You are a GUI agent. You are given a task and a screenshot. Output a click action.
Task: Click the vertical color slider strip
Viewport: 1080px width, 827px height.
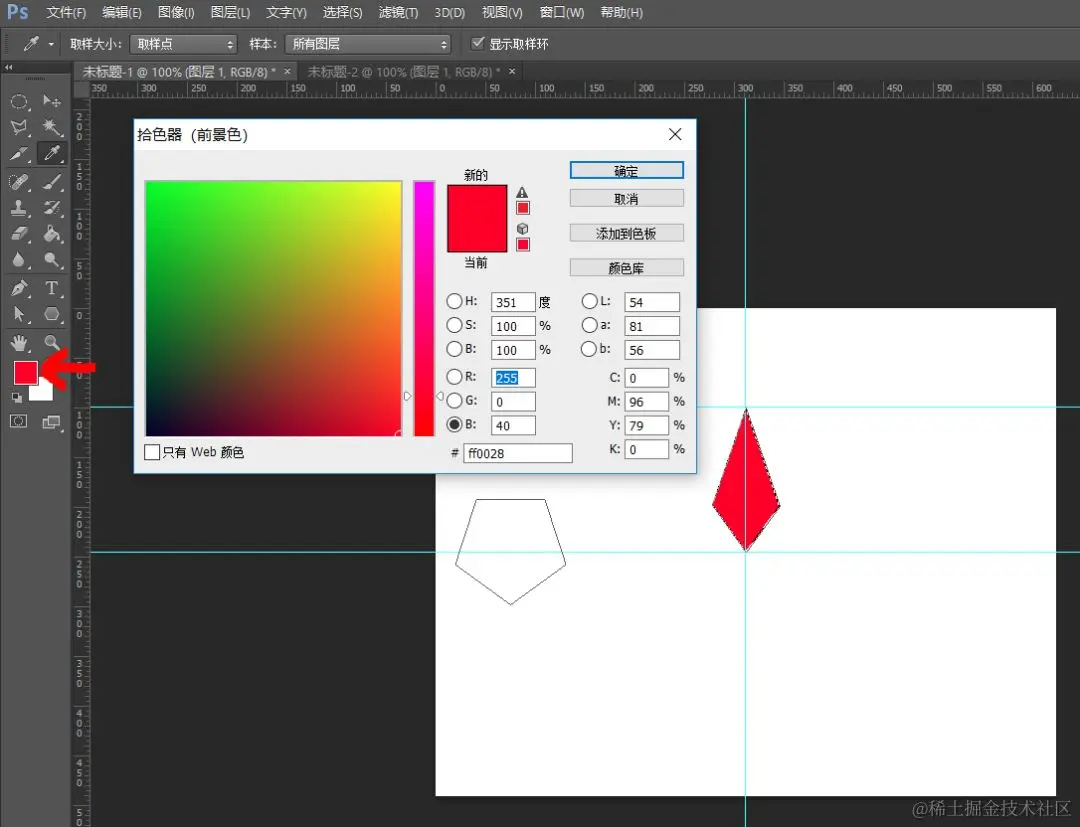click(x=424, y=308)
